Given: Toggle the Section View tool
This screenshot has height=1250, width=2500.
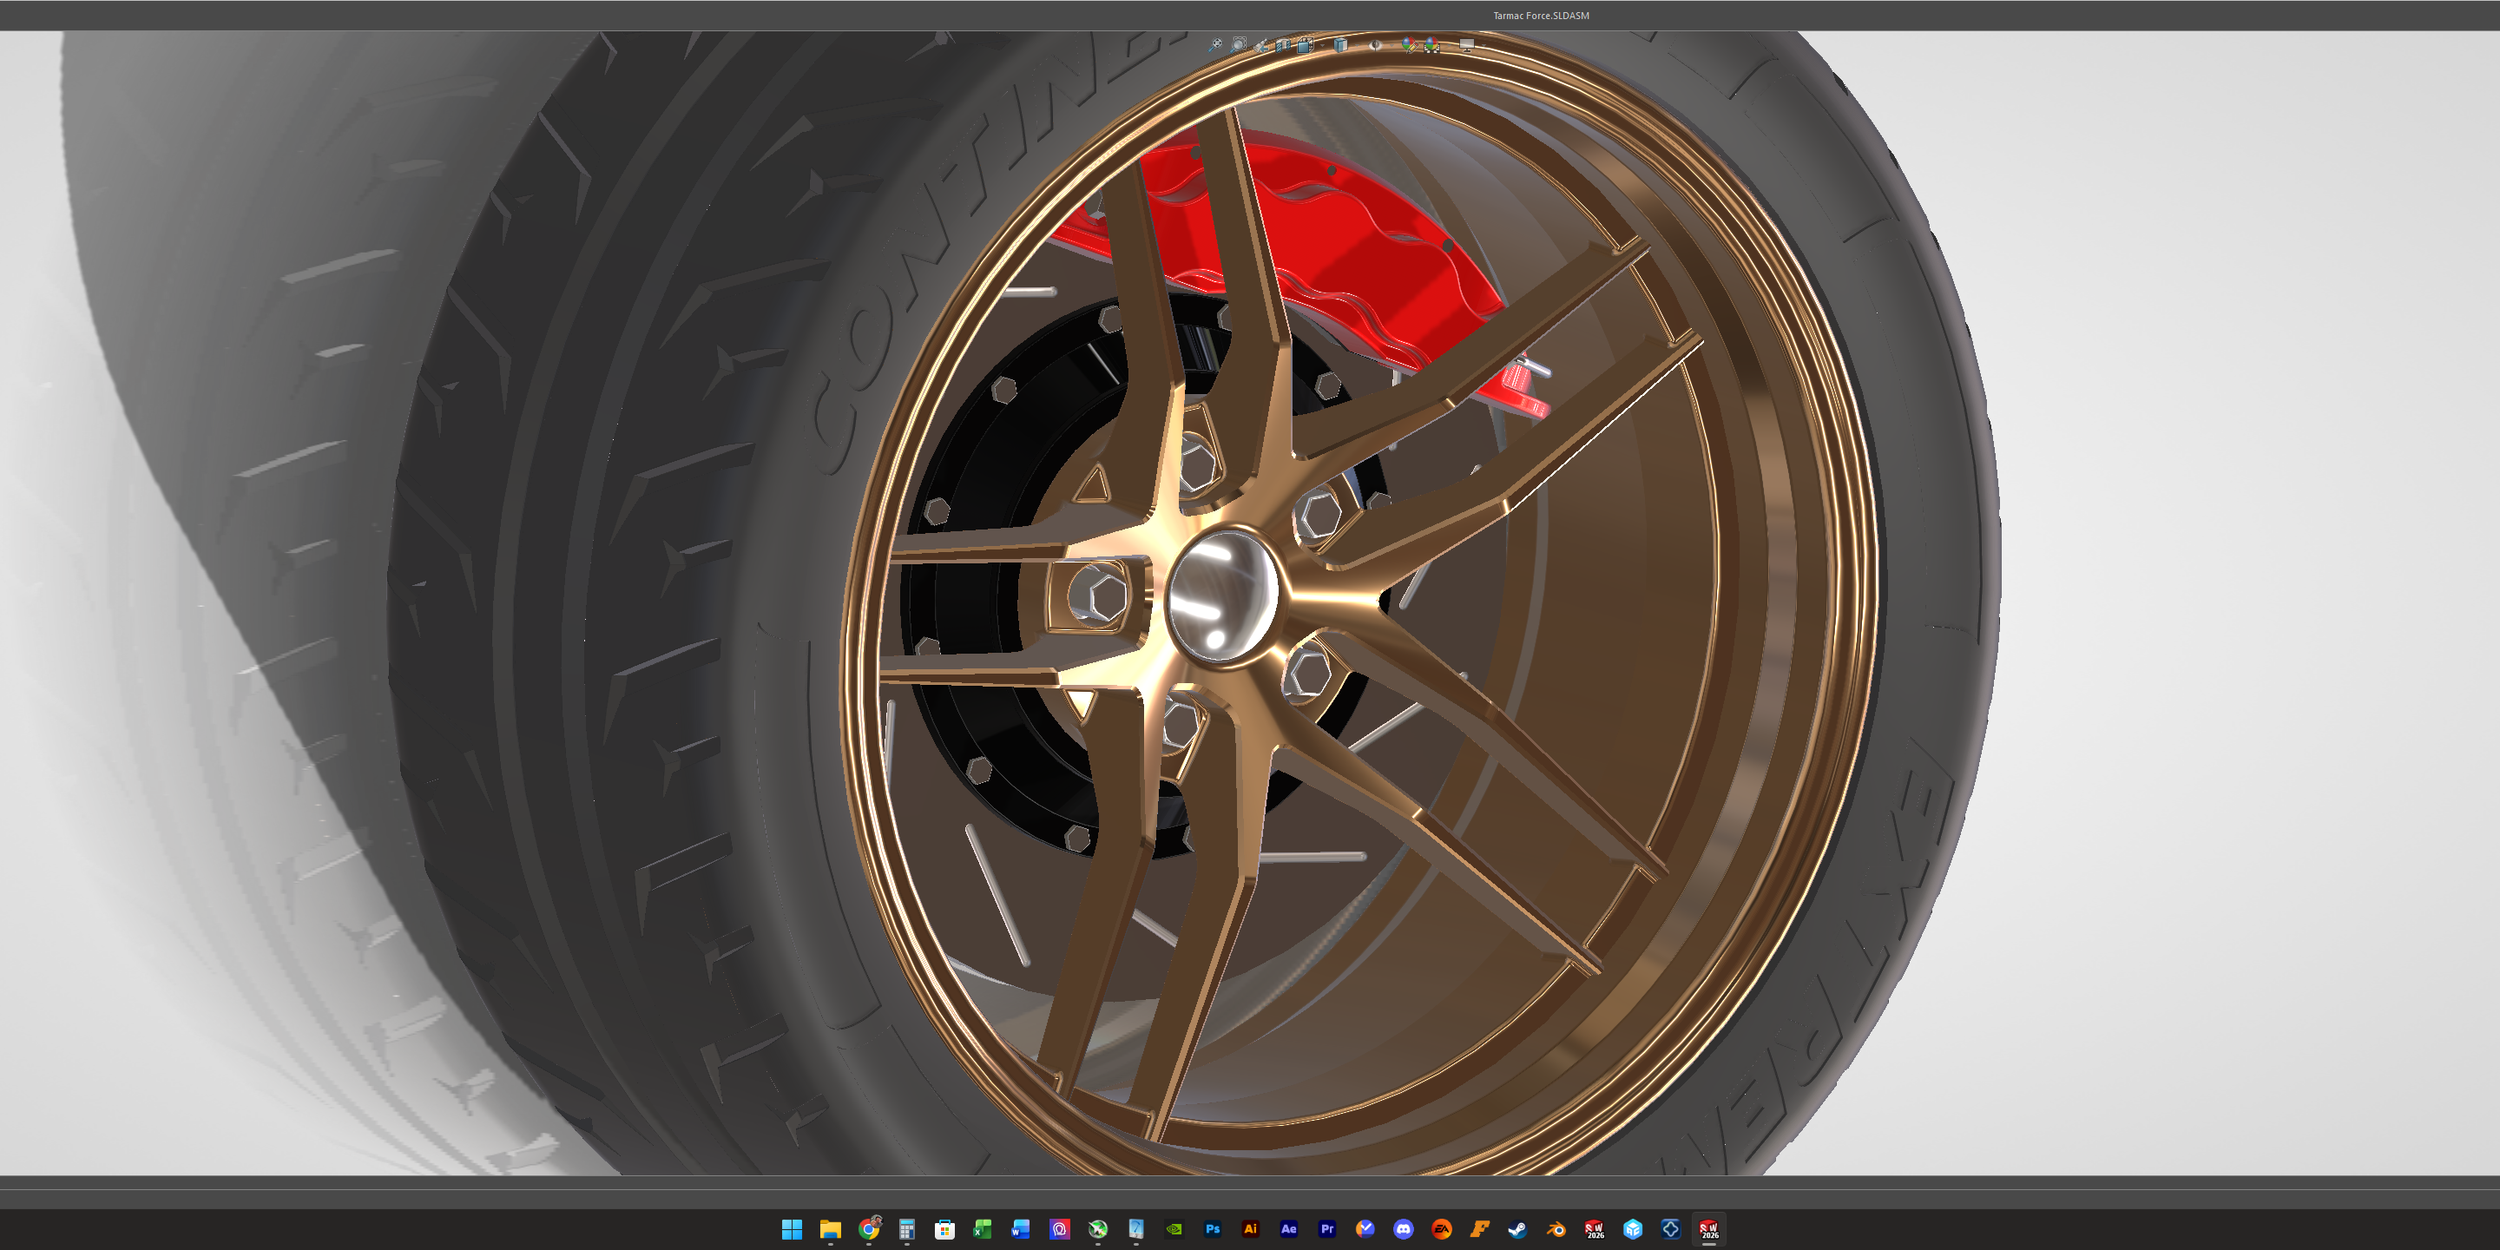Looking at the screenshot, I should pos(1283,45).
